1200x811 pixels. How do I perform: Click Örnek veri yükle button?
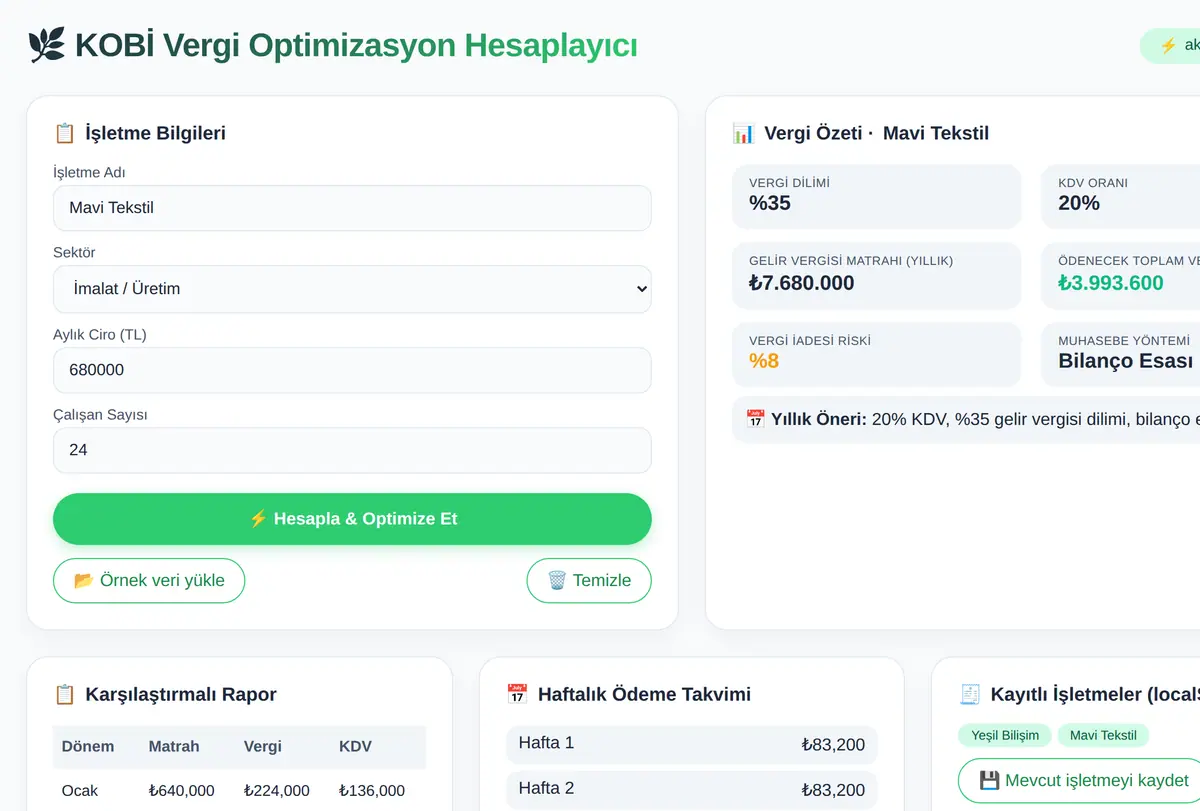[149, 581]
